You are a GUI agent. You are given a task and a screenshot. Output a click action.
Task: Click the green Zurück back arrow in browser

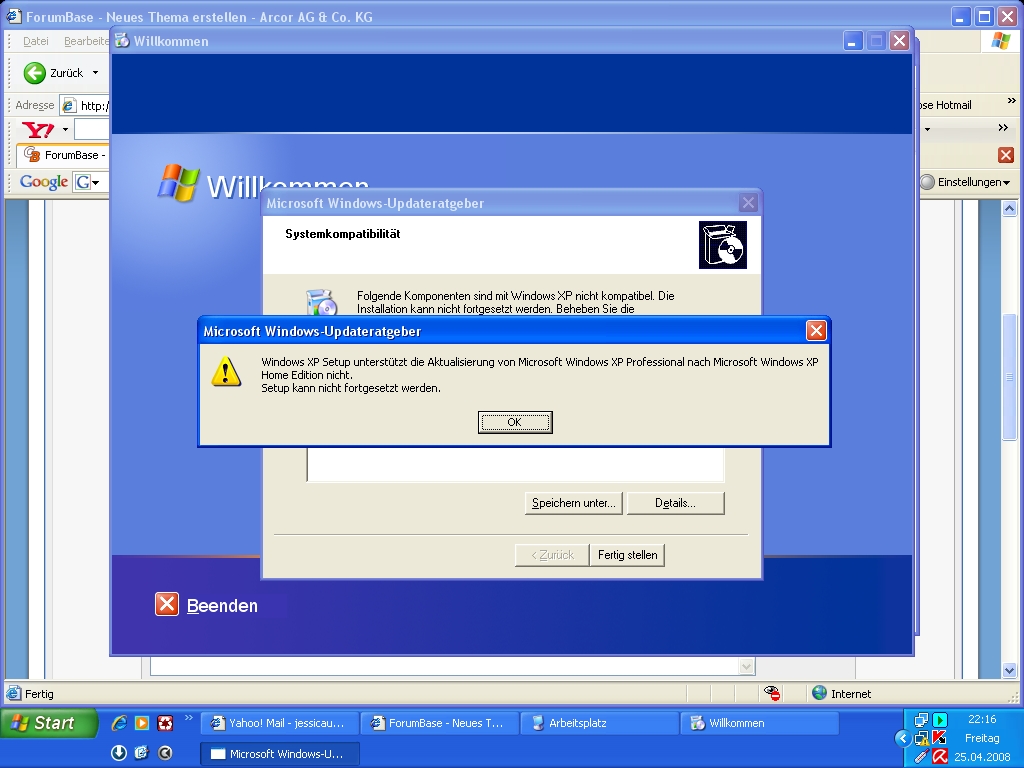35,72
